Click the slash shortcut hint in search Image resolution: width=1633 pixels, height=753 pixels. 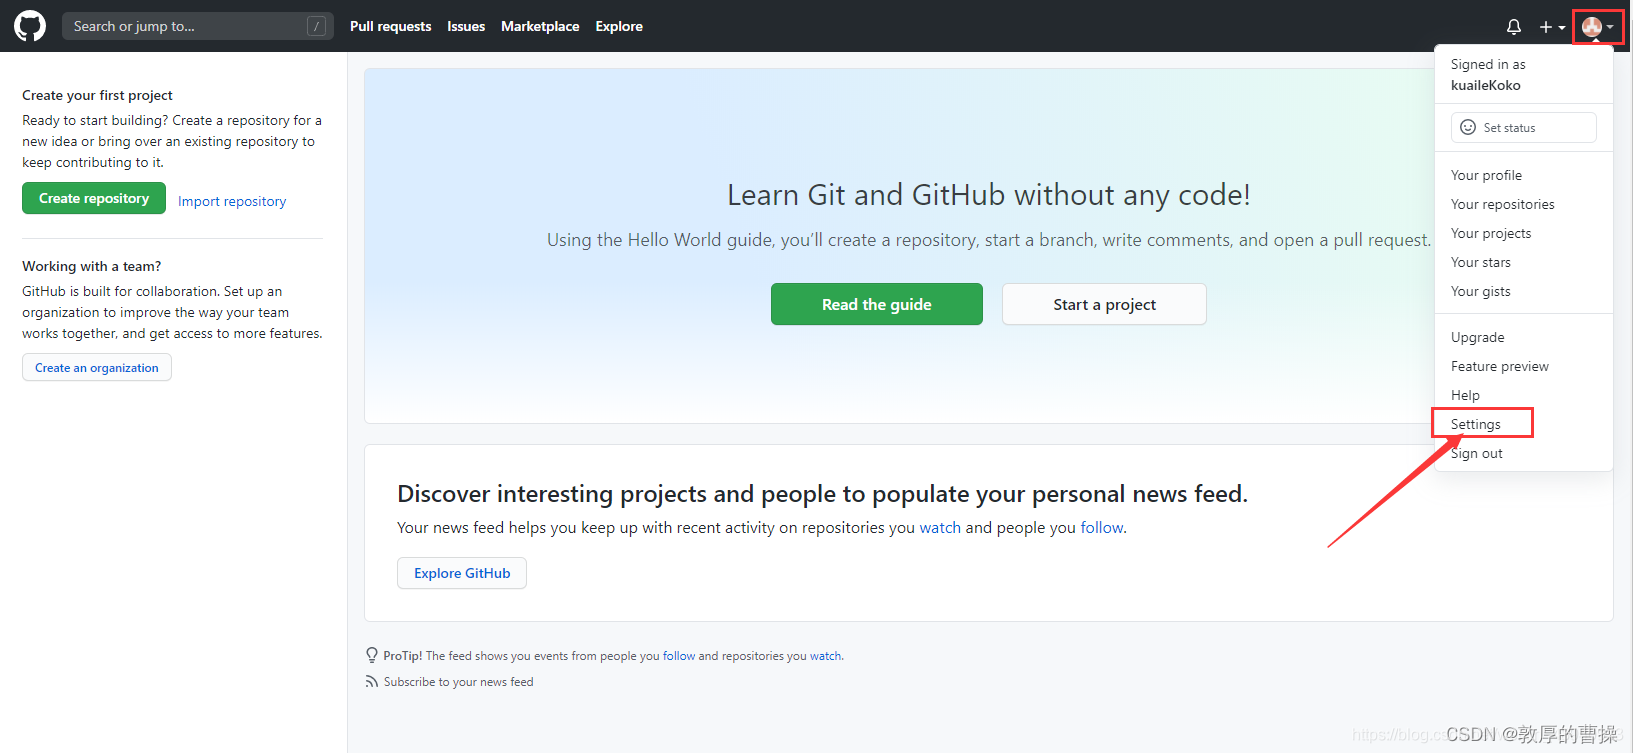click(317, 26)
